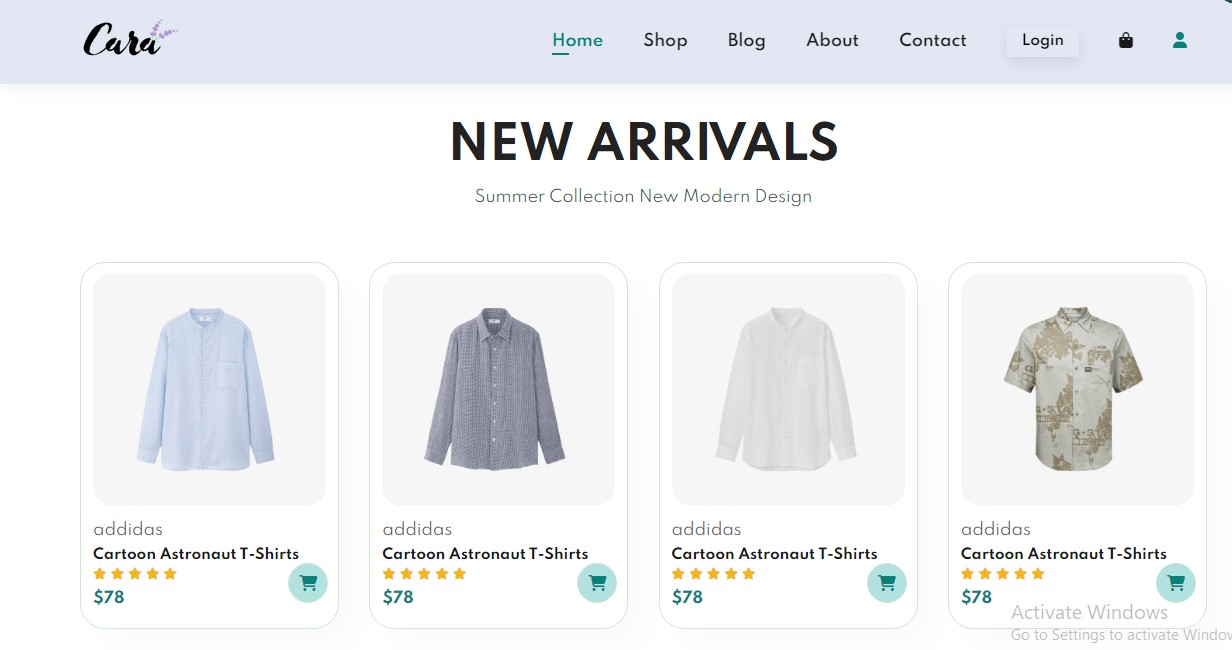Open the floral short-sleeve shirt image

coord(1077,389)
